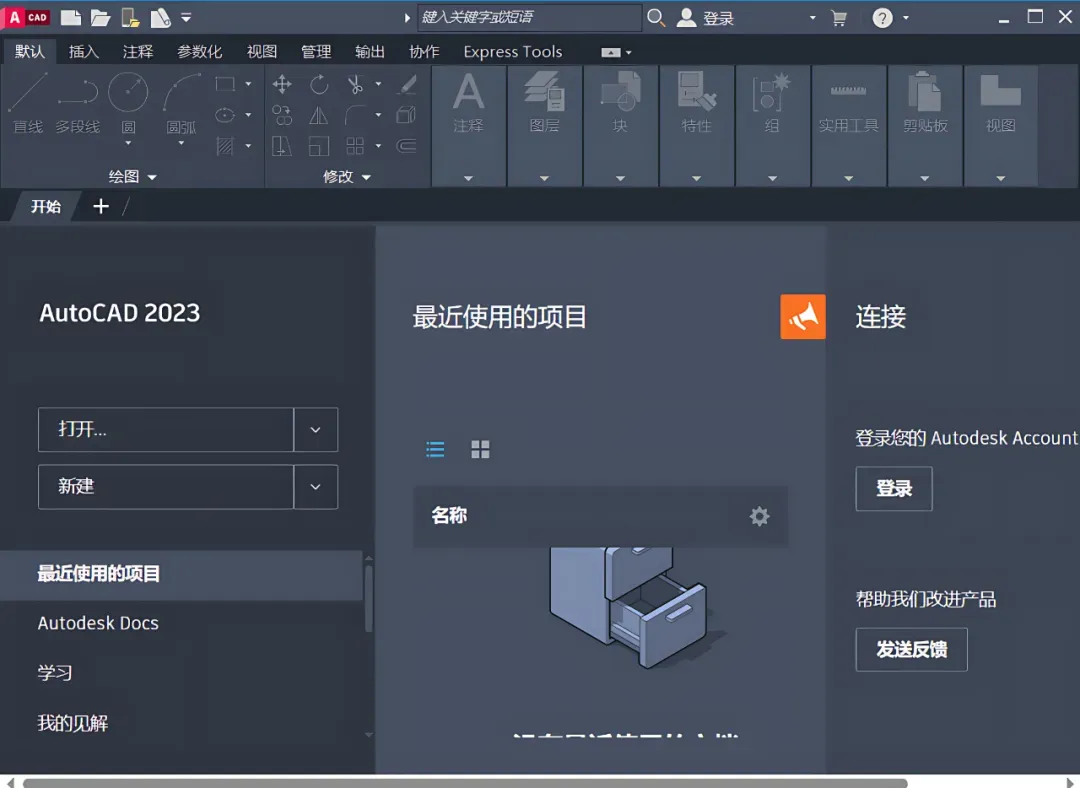1080x788 pixels.
Task: Expand the 修改 panel dropdown
Action: click(346, 177)
